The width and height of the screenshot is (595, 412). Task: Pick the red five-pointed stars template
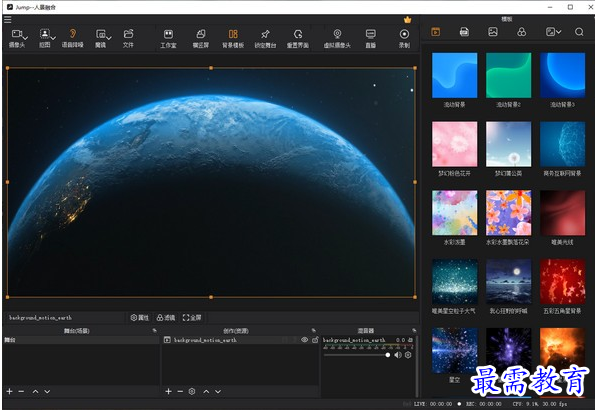click(562, 281)
